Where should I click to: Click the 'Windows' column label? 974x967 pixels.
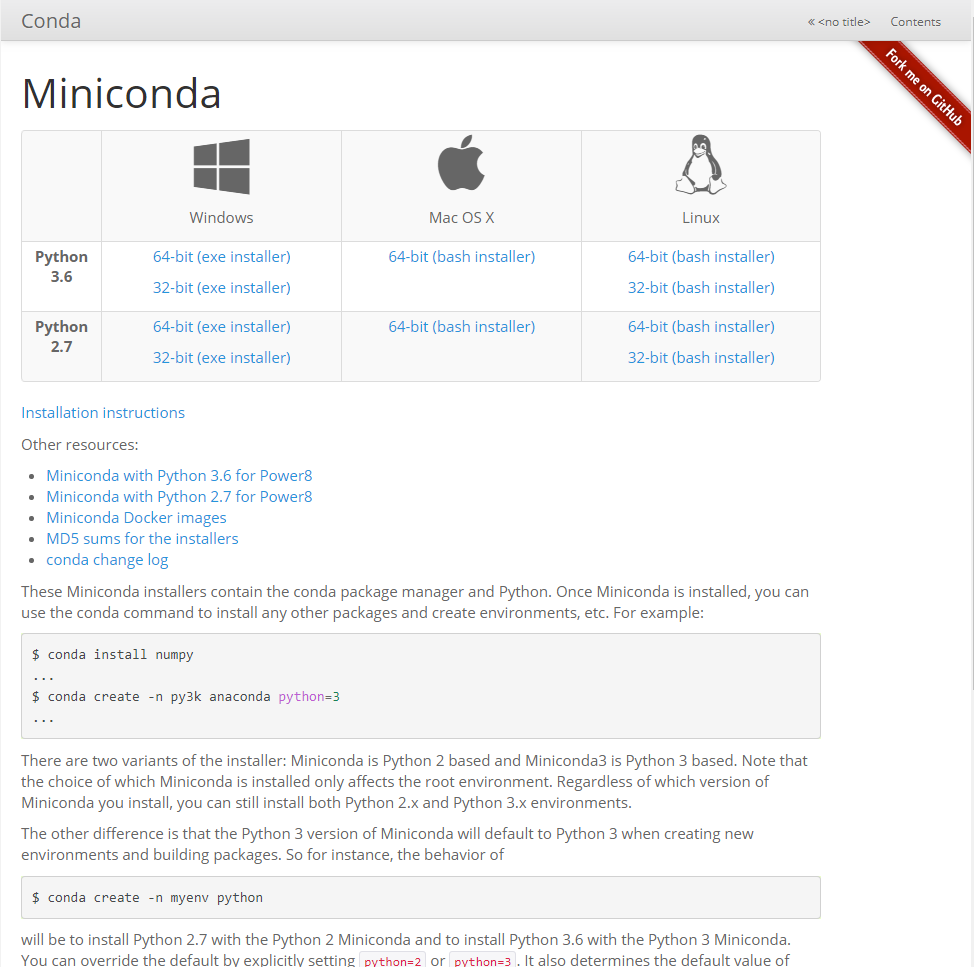[221, 218]
